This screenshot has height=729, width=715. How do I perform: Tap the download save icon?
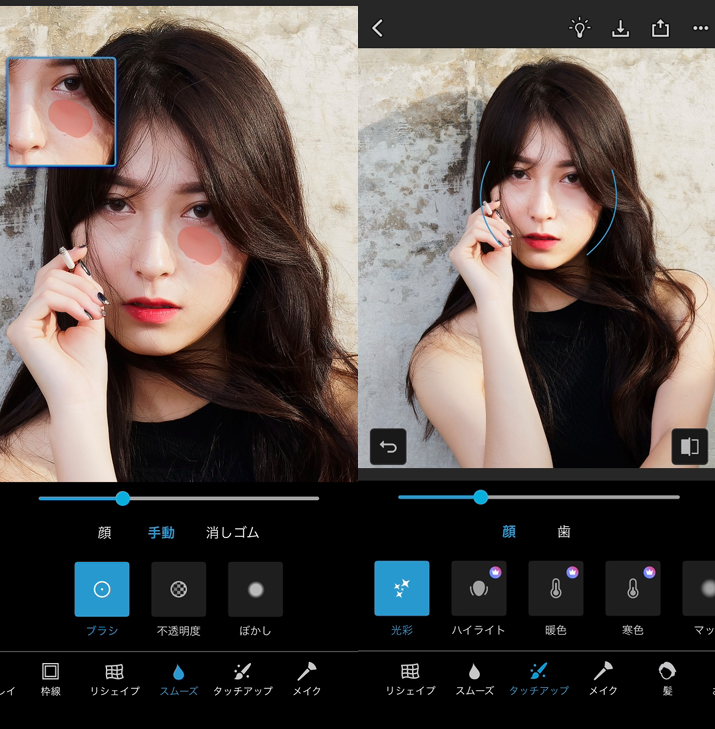[x=620, y=28]
